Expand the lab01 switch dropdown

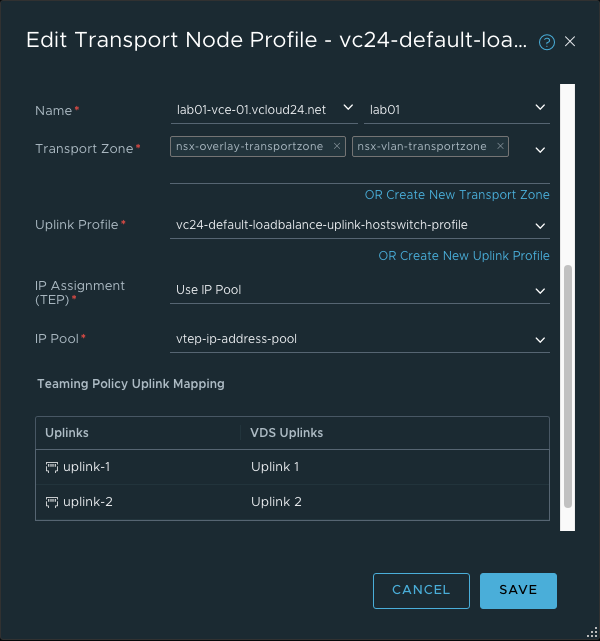540,108
